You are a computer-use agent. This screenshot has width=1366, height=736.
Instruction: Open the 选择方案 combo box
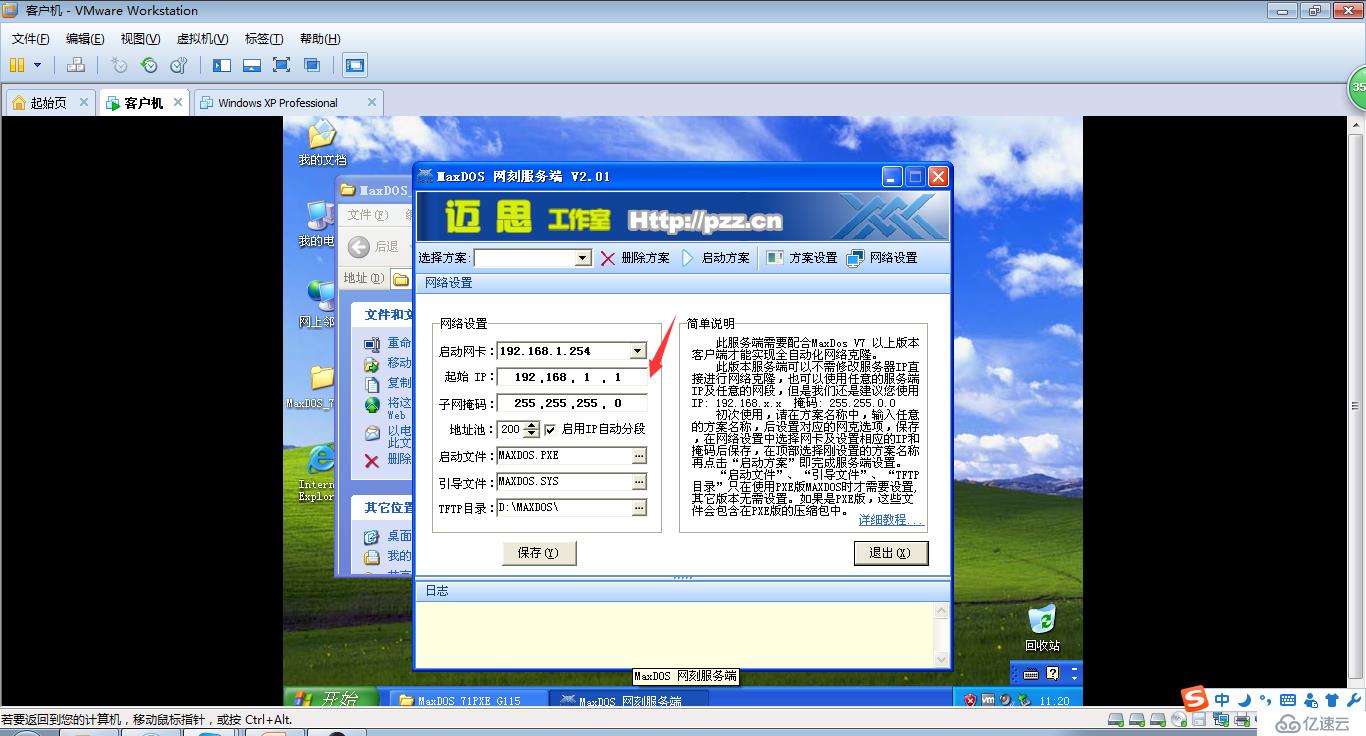click(x=533, y=258)
